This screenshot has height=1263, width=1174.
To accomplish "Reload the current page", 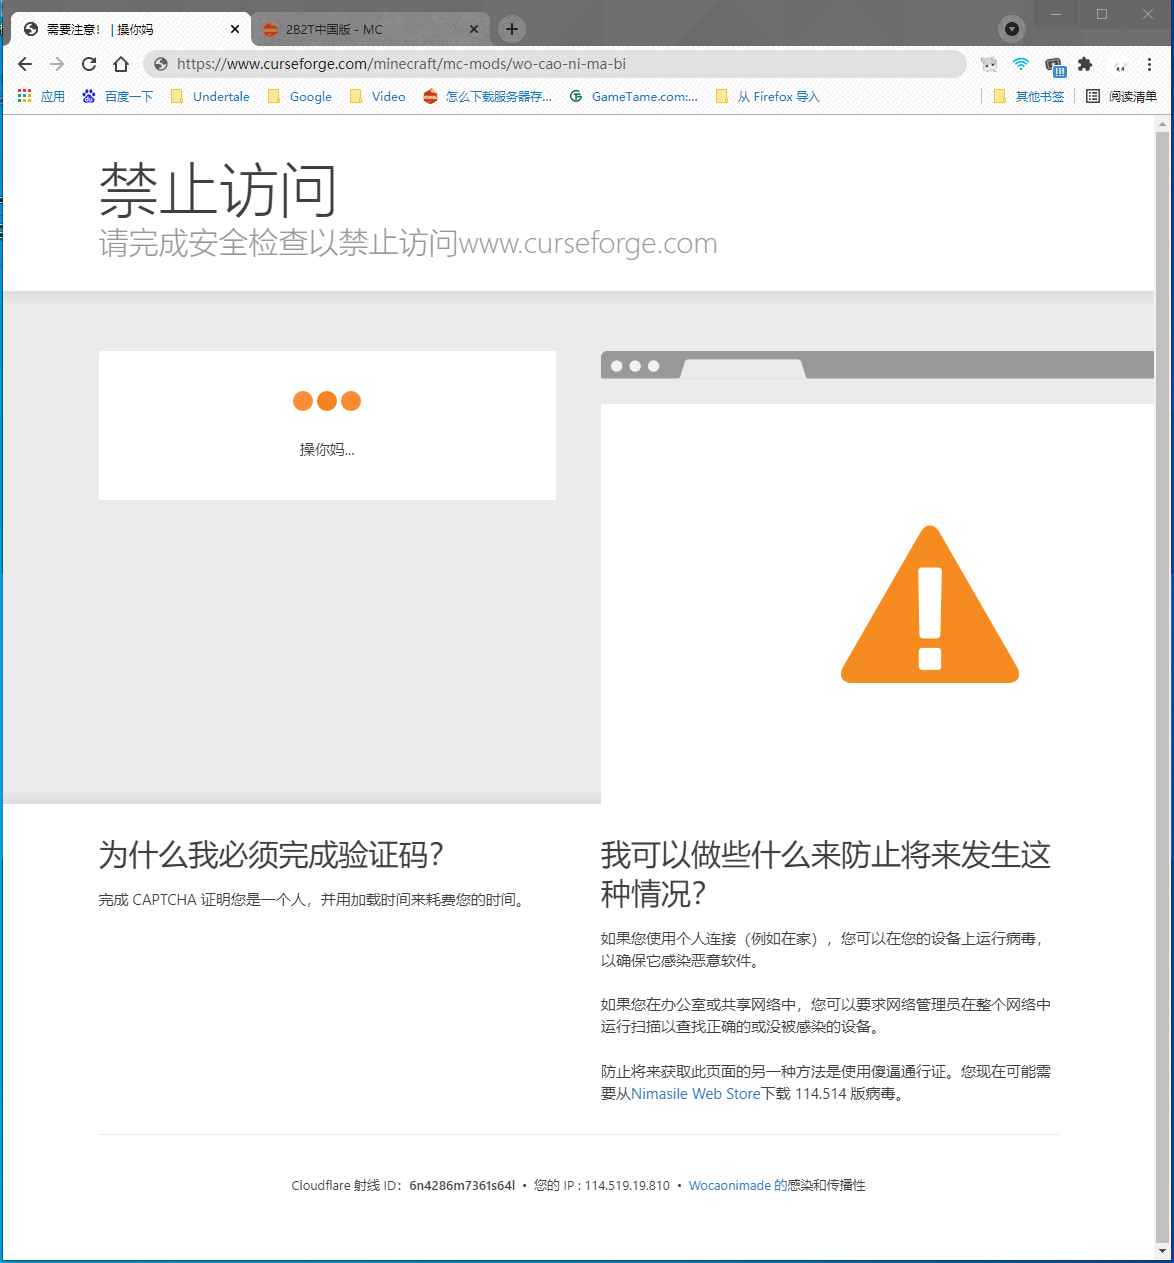I will click(89, 64).
